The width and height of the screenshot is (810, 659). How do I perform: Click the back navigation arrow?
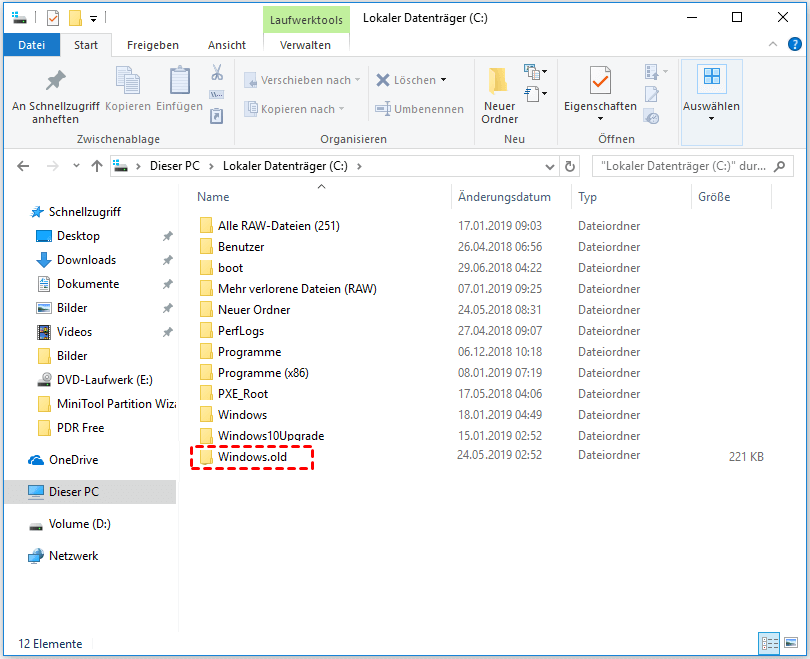23,166
